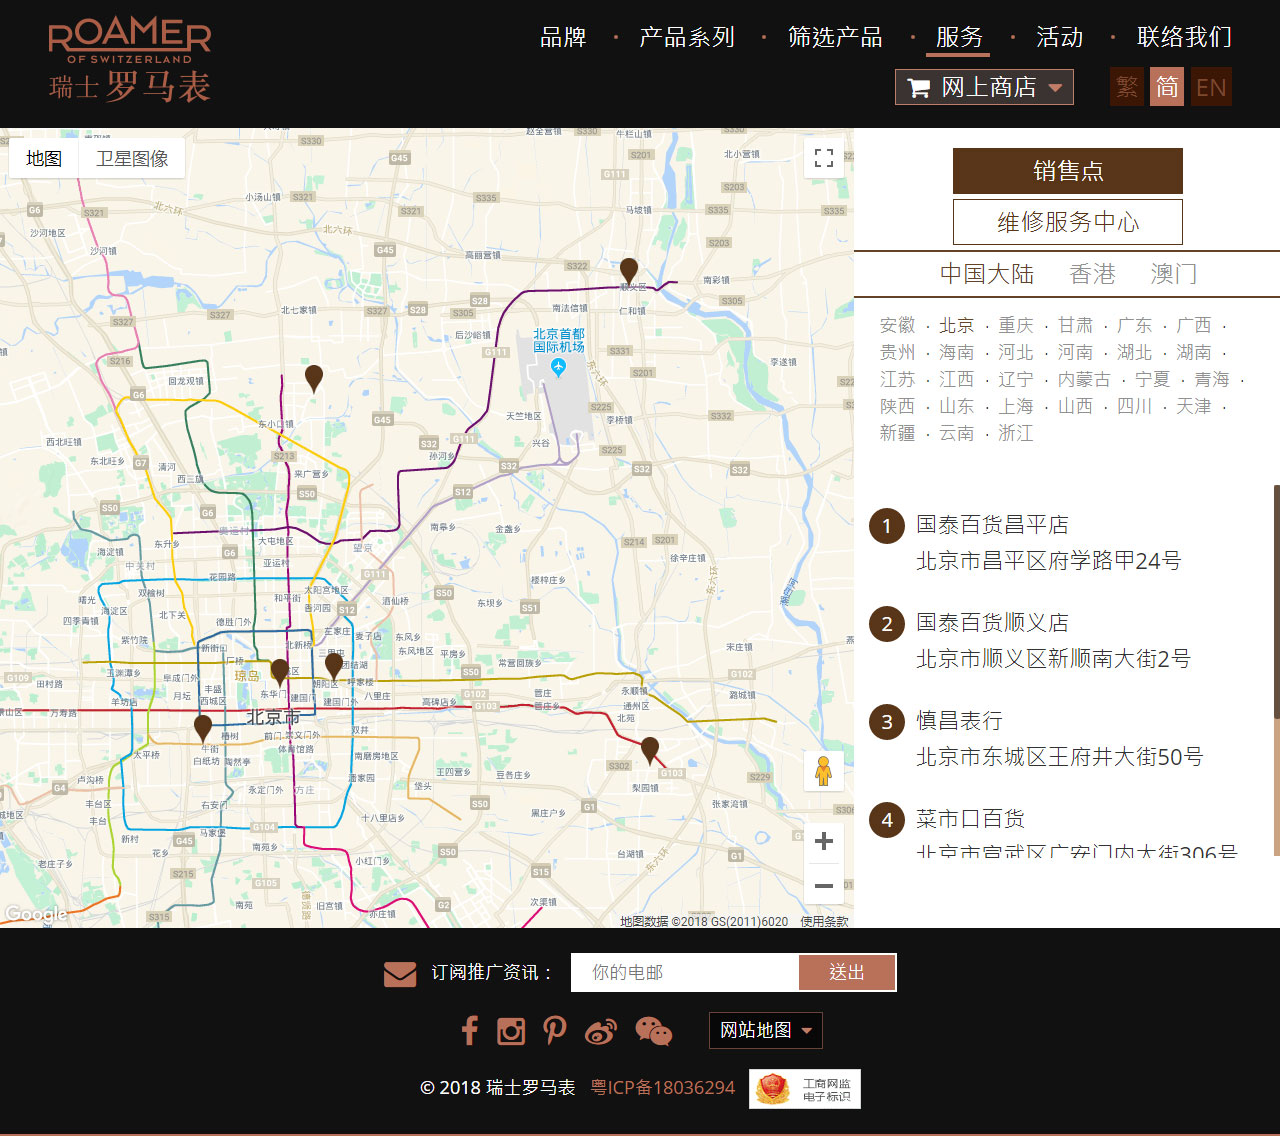Submit the newsletter with 送出 button
Screen dimensions: 1280x1136
coord(847,972)
